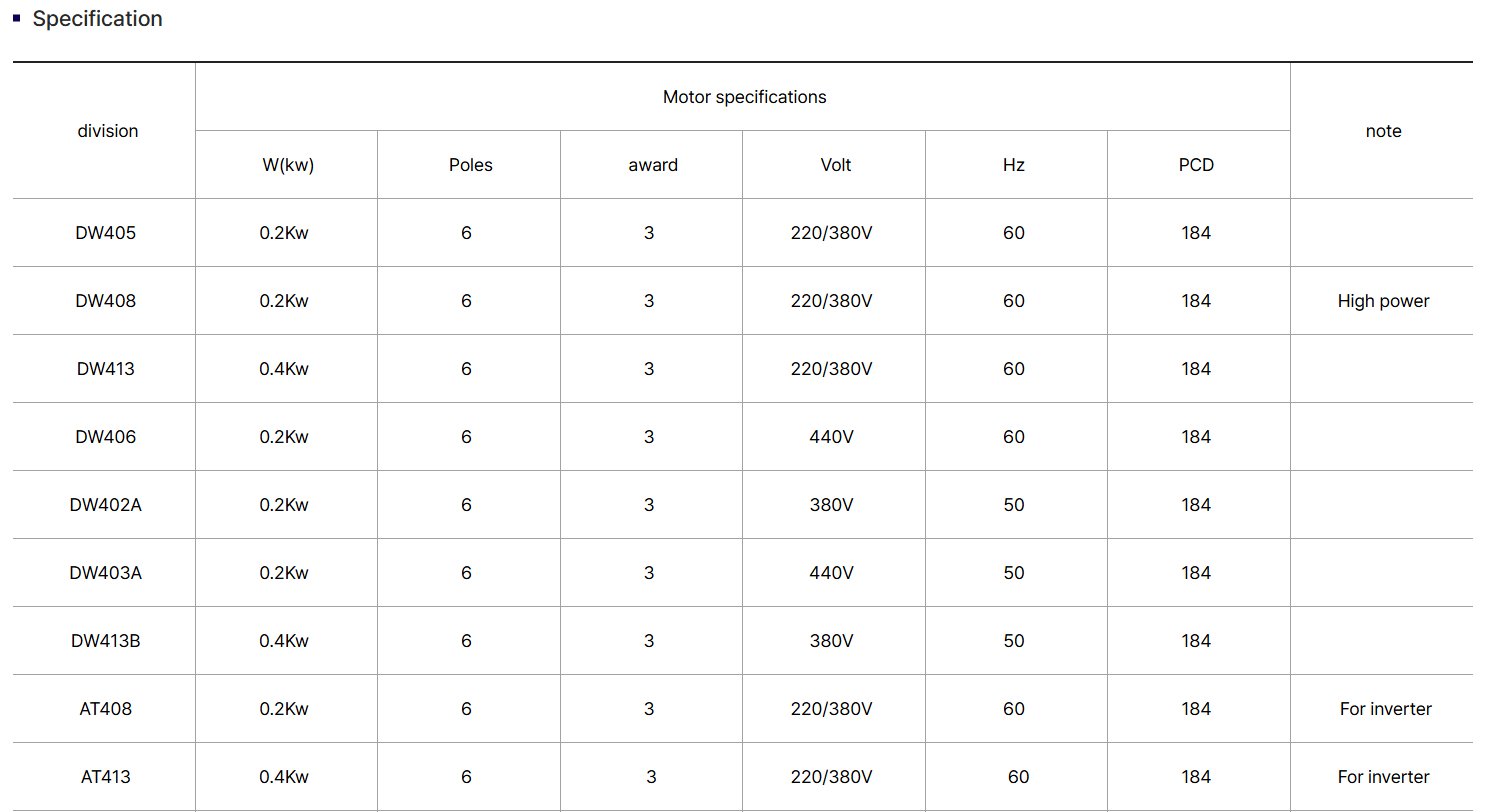Click the DW405 model cell

tap(106, 233)
